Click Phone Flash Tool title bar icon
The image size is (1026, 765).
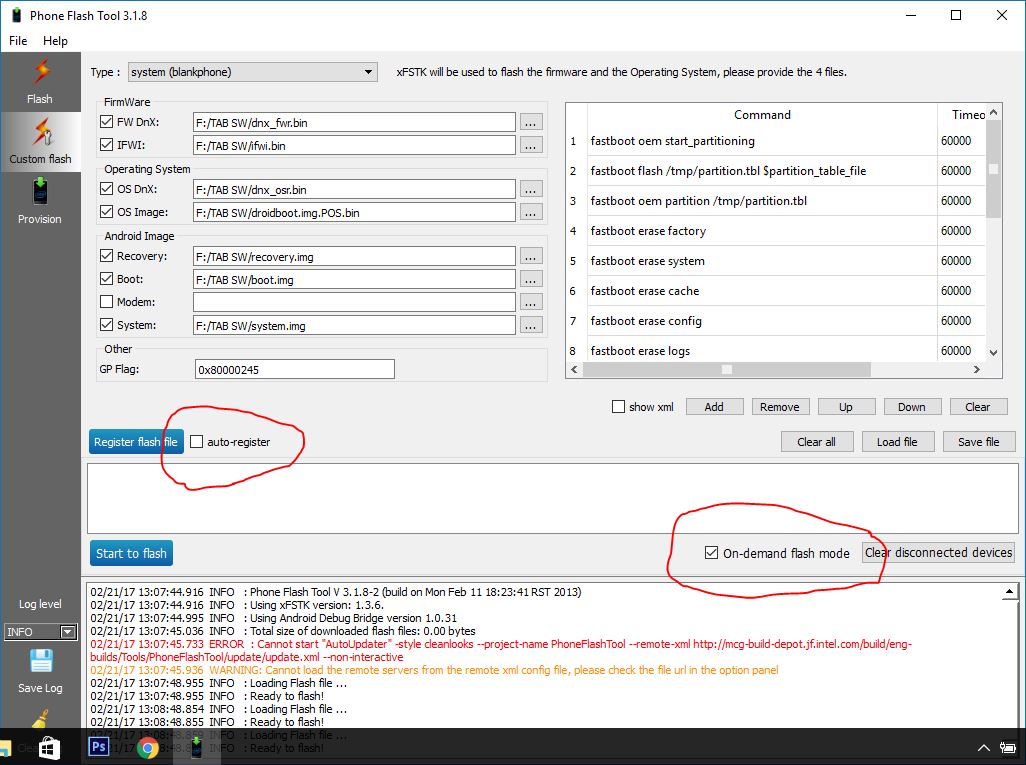16,15
